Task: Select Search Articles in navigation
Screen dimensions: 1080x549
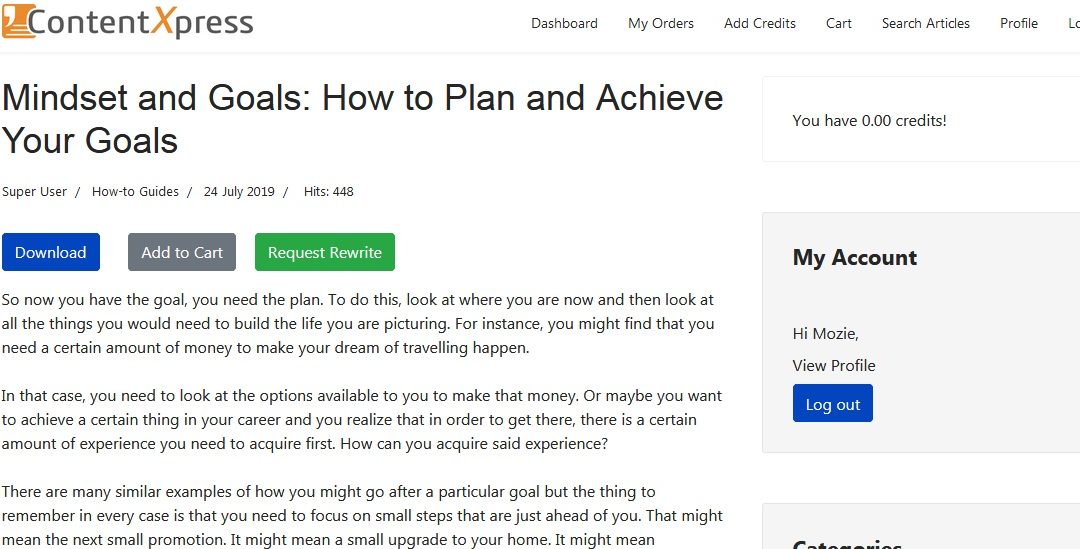Action: tap(926, 23)
